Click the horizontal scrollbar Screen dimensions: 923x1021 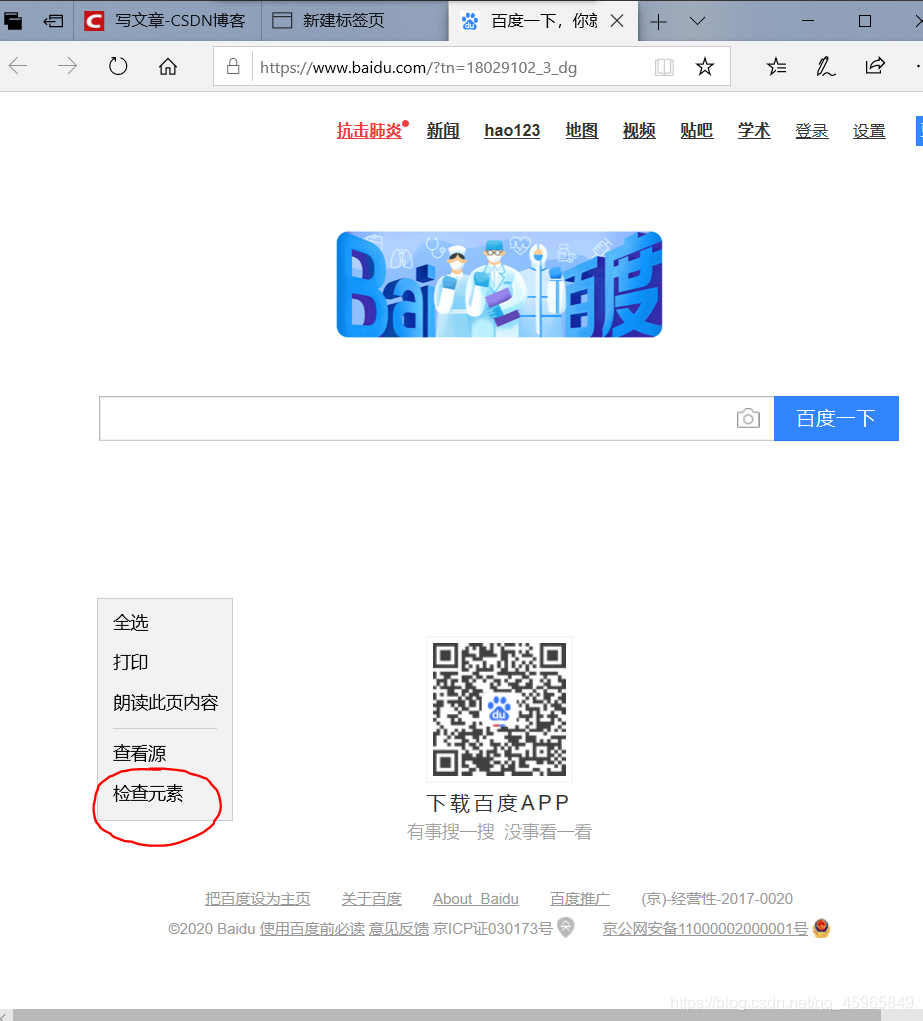pos(447,1015)
